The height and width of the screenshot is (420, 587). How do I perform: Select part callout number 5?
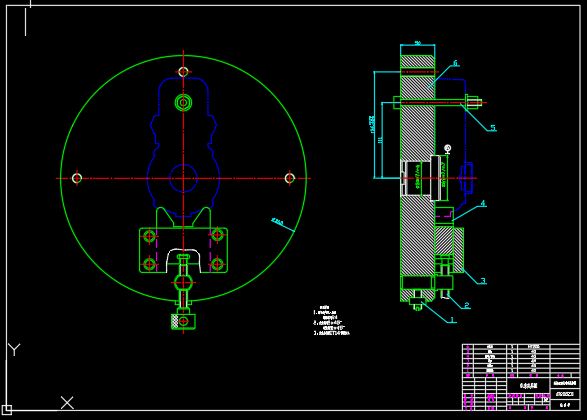(x=493, y=128)
